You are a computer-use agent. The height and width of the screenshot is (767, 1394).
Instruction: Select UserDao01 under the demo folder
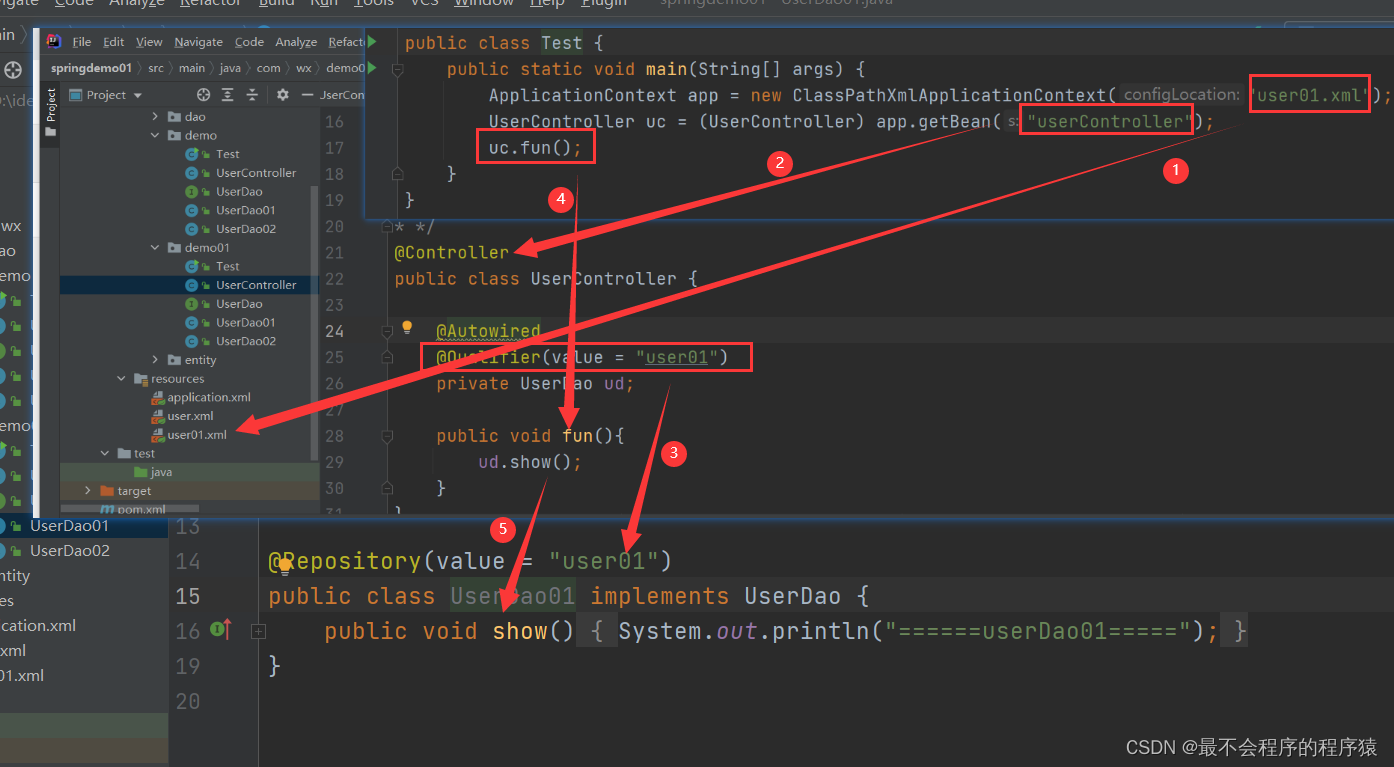pos(245,210)
